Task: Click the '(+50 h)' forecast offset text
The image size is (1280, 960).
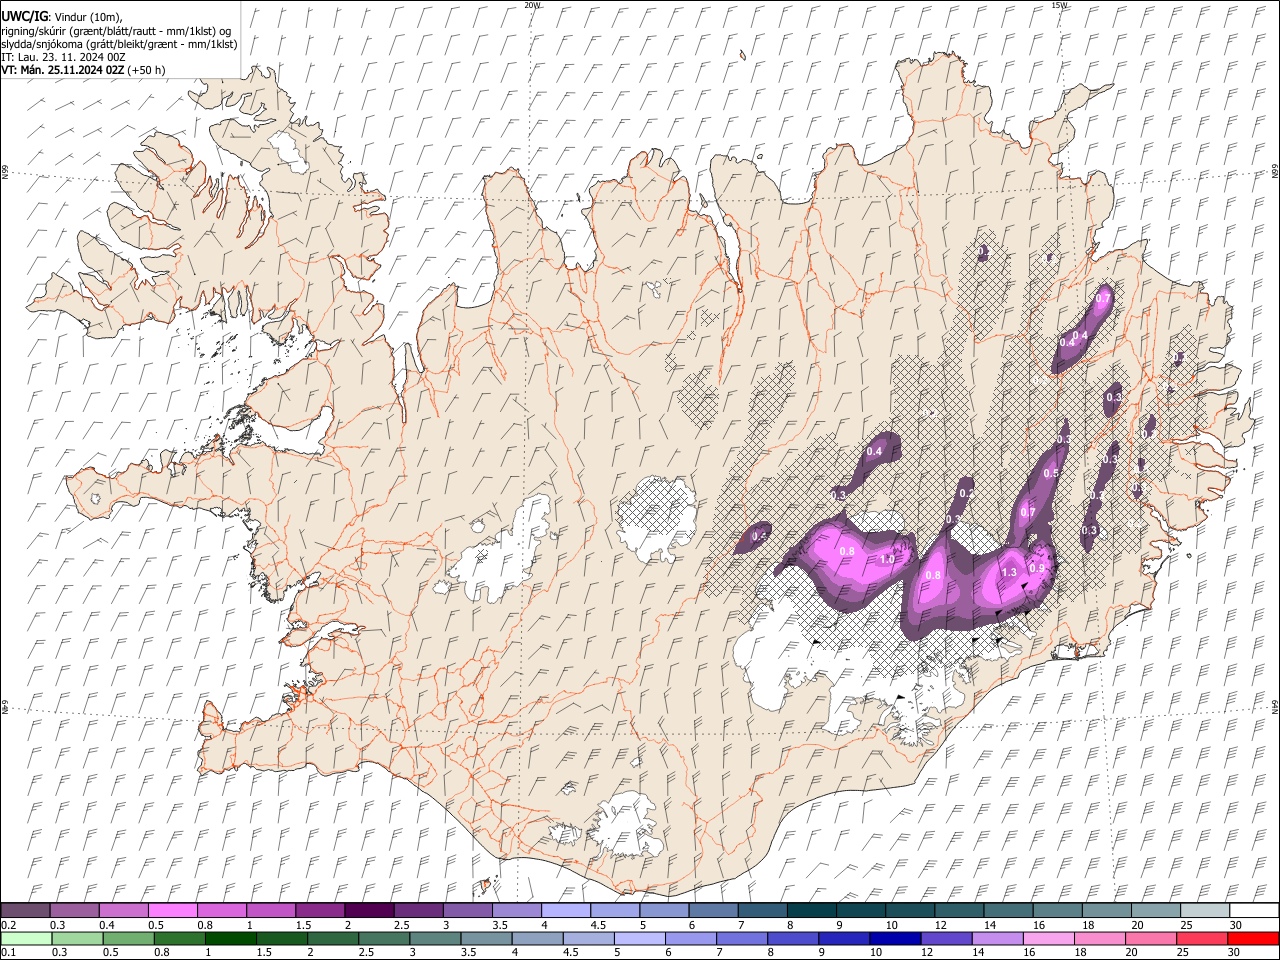Action: tap(147, 70)
